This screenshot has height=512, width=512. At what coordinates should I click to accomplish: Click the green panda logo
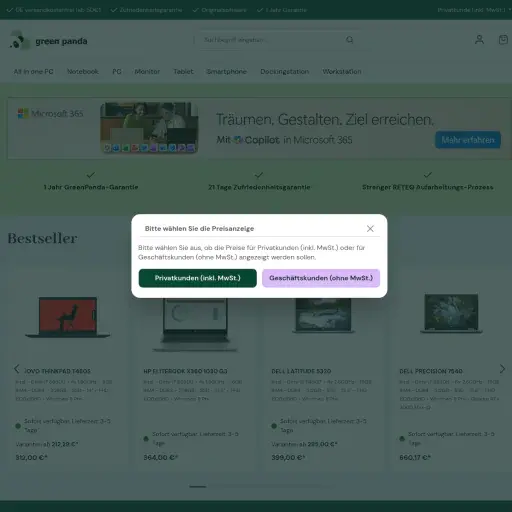coord(49,41)
